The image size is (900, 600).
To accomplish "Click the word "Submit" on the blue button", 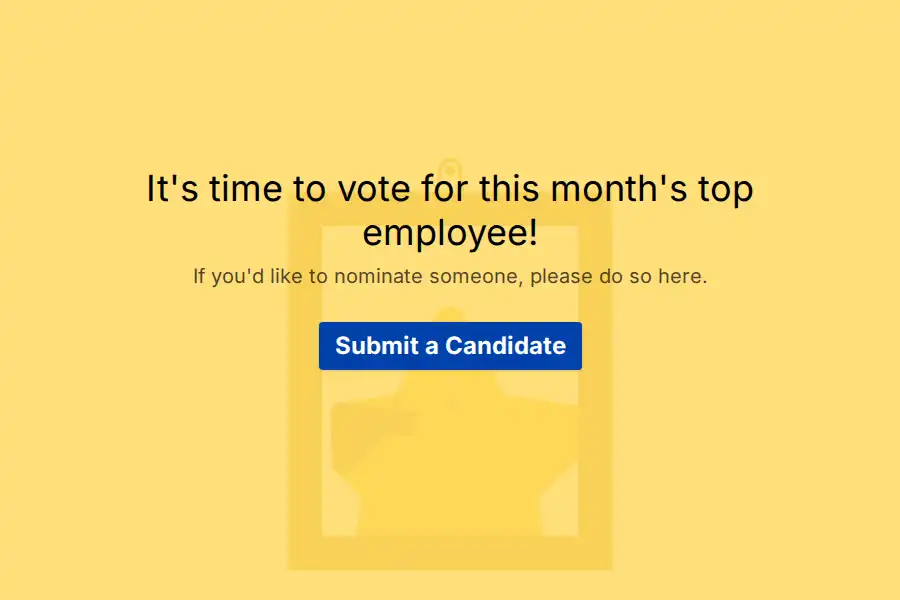I will pos(377,346).
